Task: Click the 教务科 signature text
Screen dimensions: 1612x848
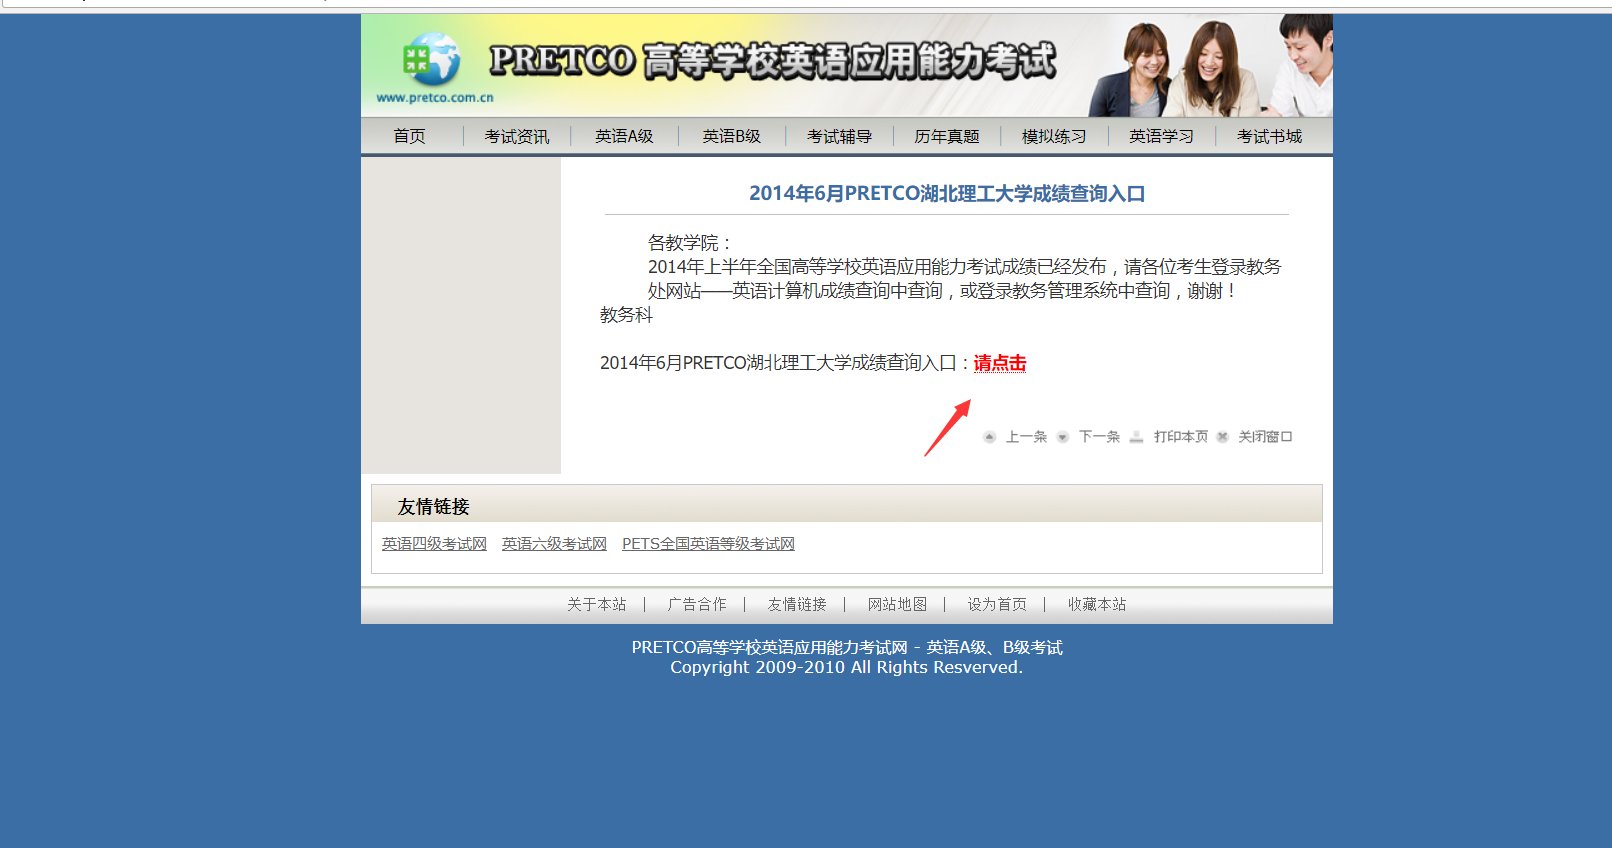Action: (626, 315)
